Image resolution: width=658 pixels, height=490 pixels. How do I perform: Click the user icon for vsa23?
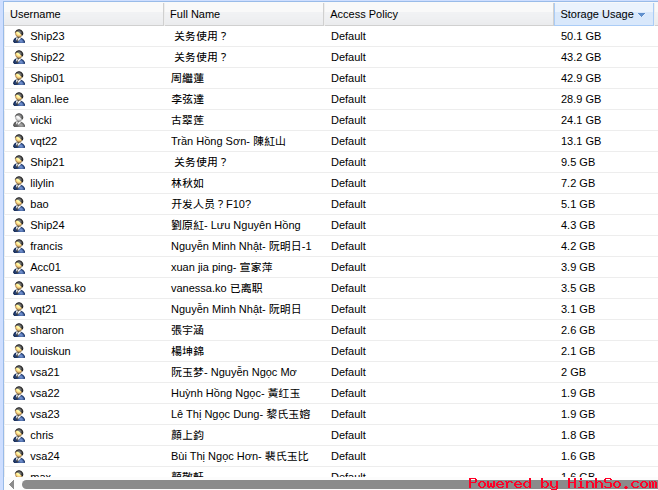(19, 414)
